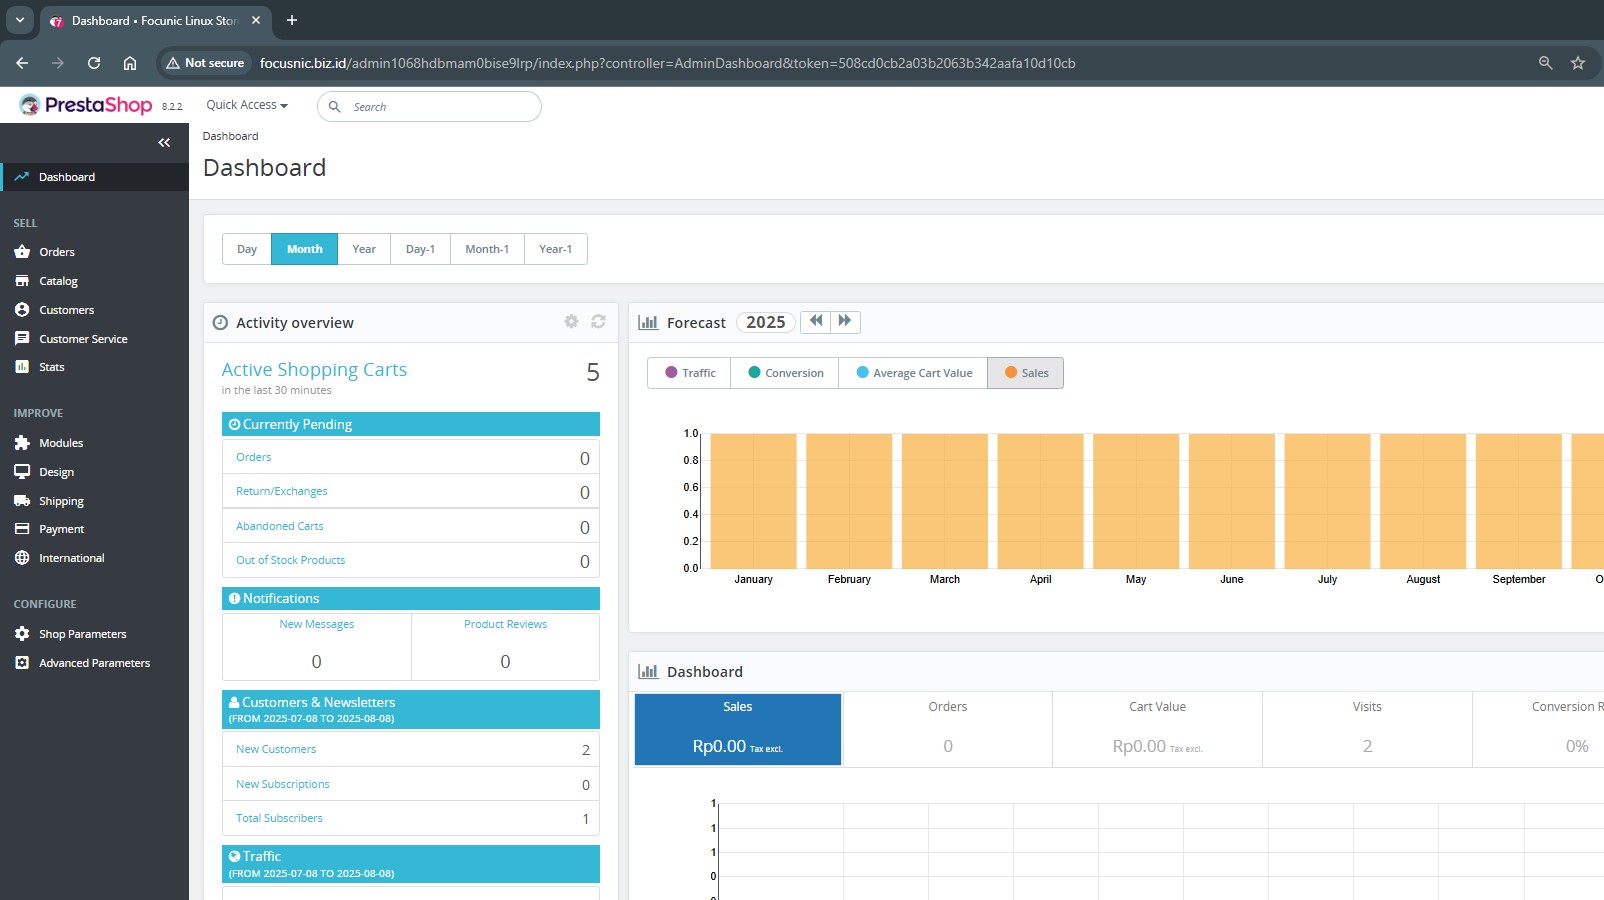
Task: Bookmark this page with the star icon
Action: 1578,63
